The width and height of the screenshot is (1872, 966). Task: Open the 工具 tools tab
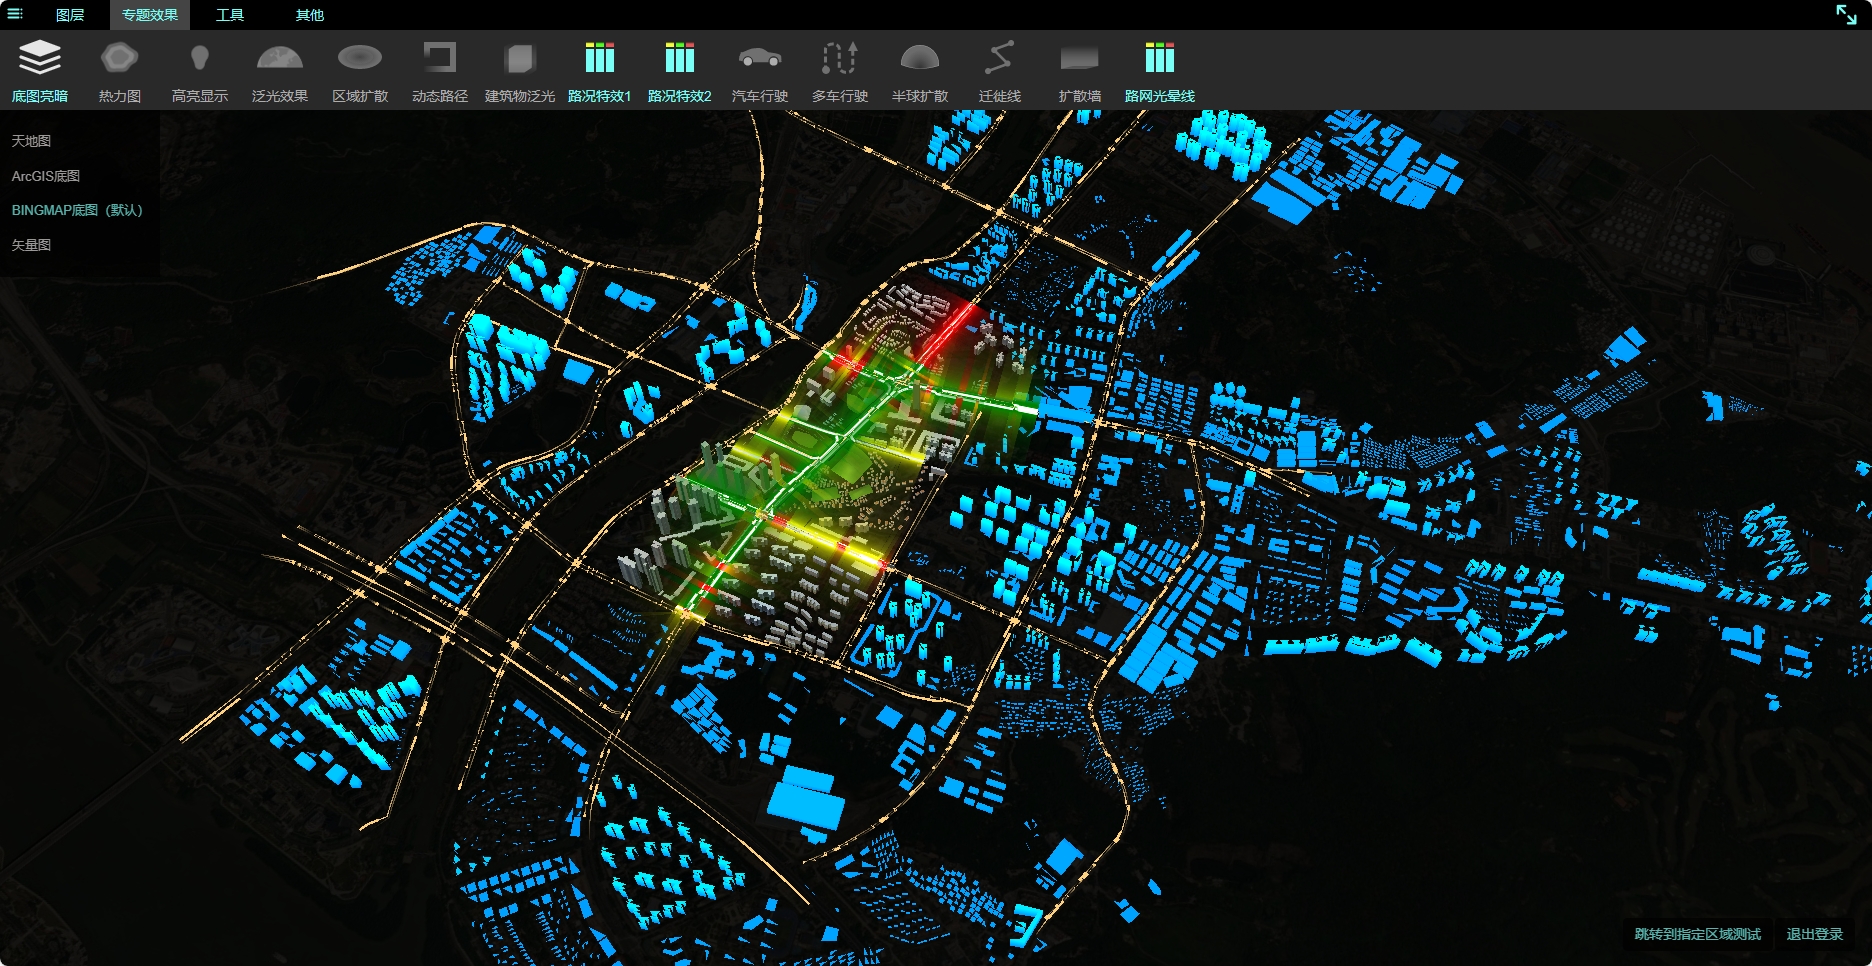tap(230, 15)
